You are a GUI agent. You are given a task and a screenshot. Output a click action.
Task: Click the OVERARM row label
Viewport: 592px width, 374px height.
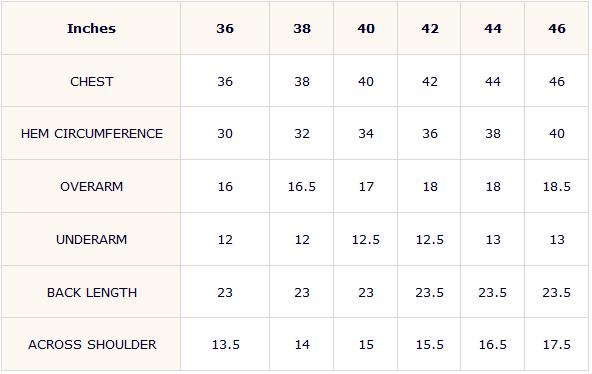point(91,186)
